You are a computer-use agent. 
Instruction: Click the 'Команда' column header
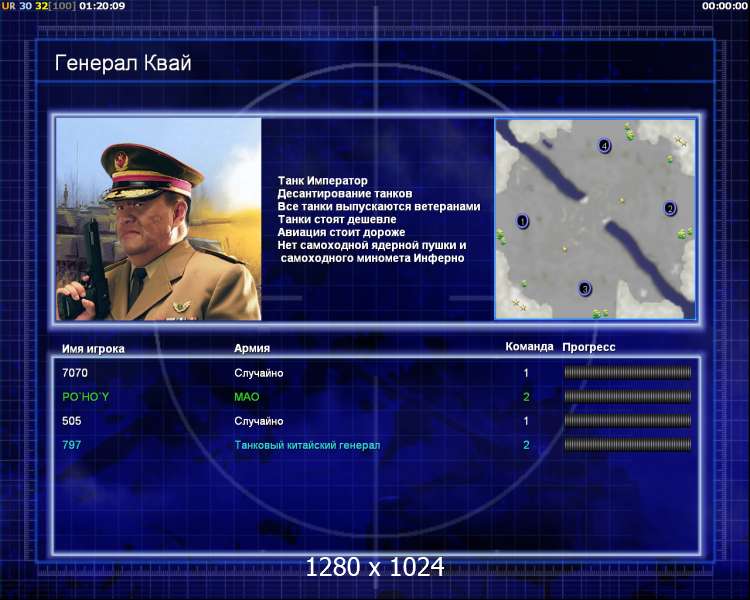[529, 346]
